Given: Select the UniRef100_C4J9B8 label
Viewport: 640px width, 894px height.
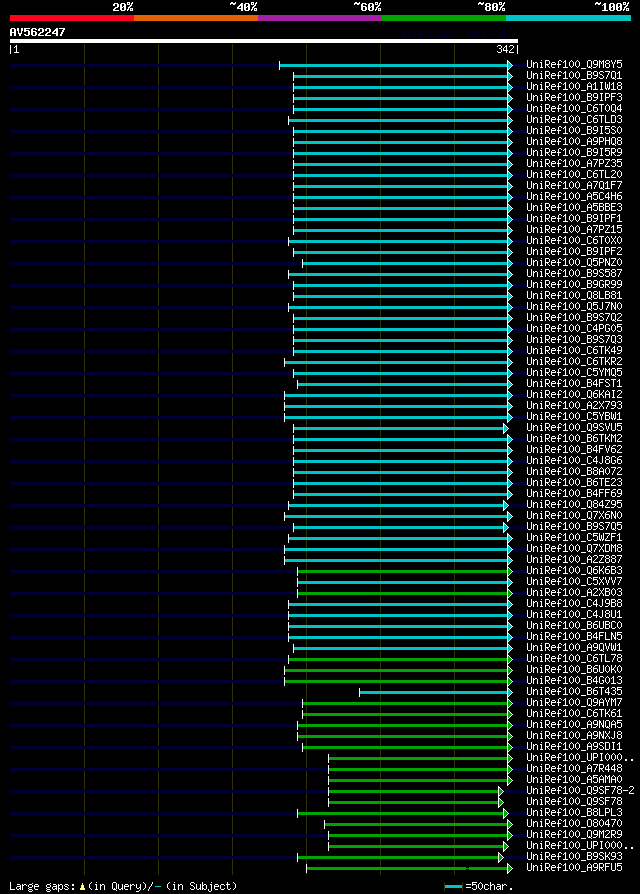Looking at the screenshot, I should tap(574, 604).
